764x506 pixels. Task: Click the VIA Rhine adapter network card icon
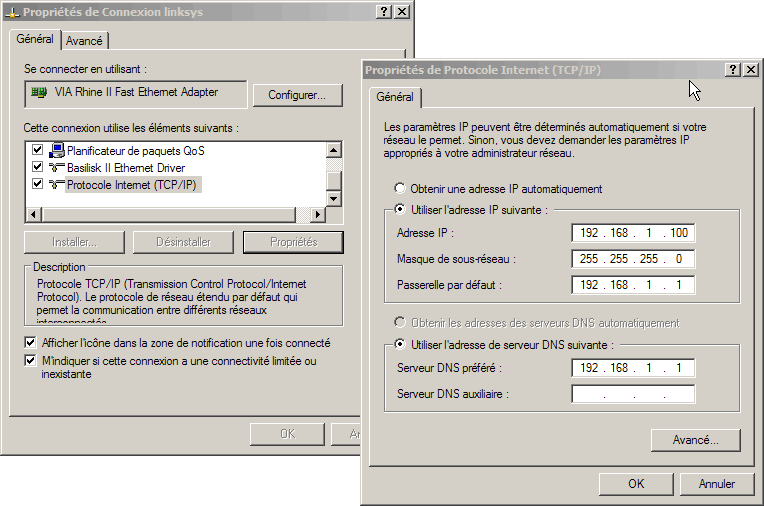click(39, 93)
